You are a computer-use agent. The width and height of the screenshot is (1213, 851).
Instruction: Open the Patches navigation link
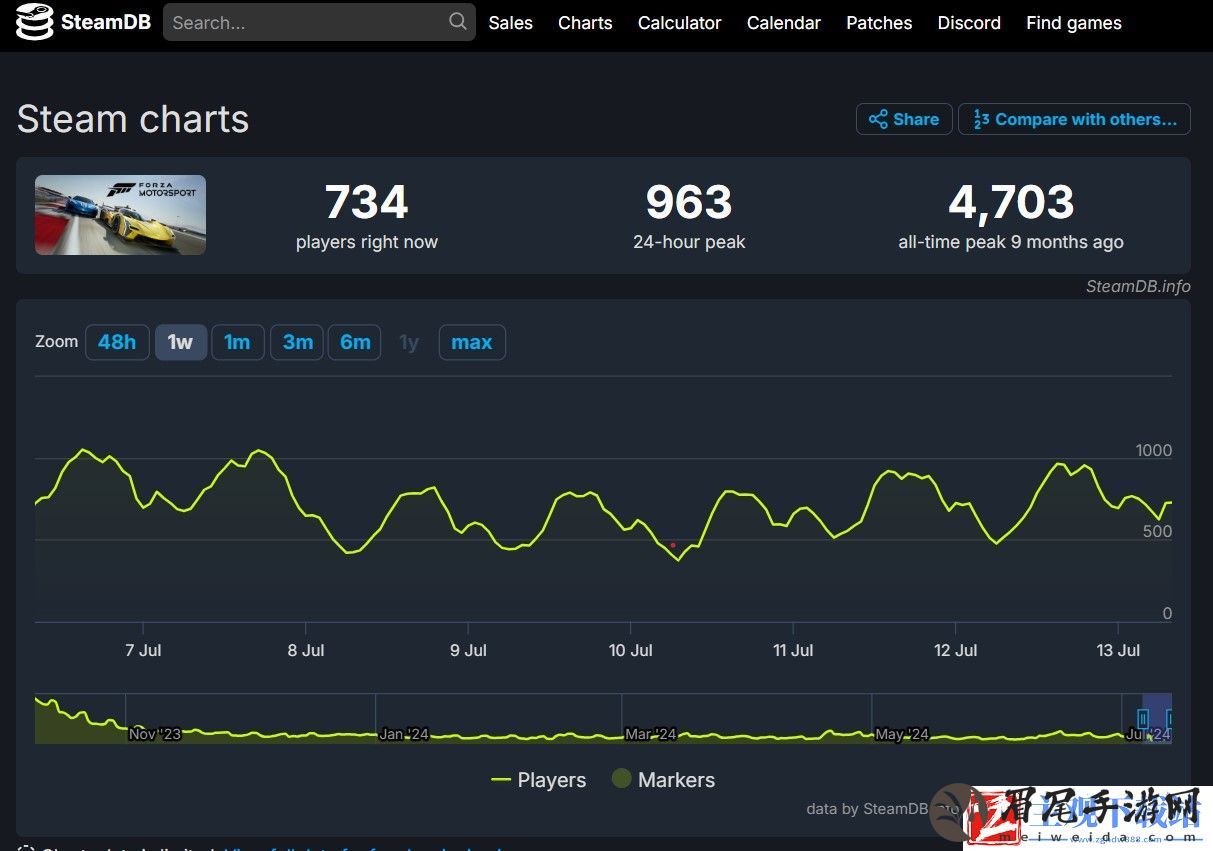pyautogui.click(x=879, y=22)
